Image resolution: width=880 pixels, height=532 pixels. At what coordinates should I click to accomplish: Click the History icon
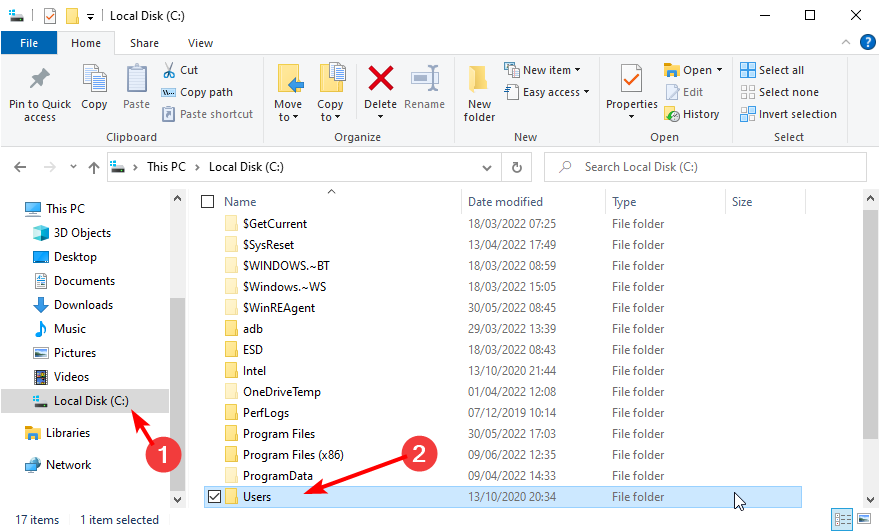[672, 114]
